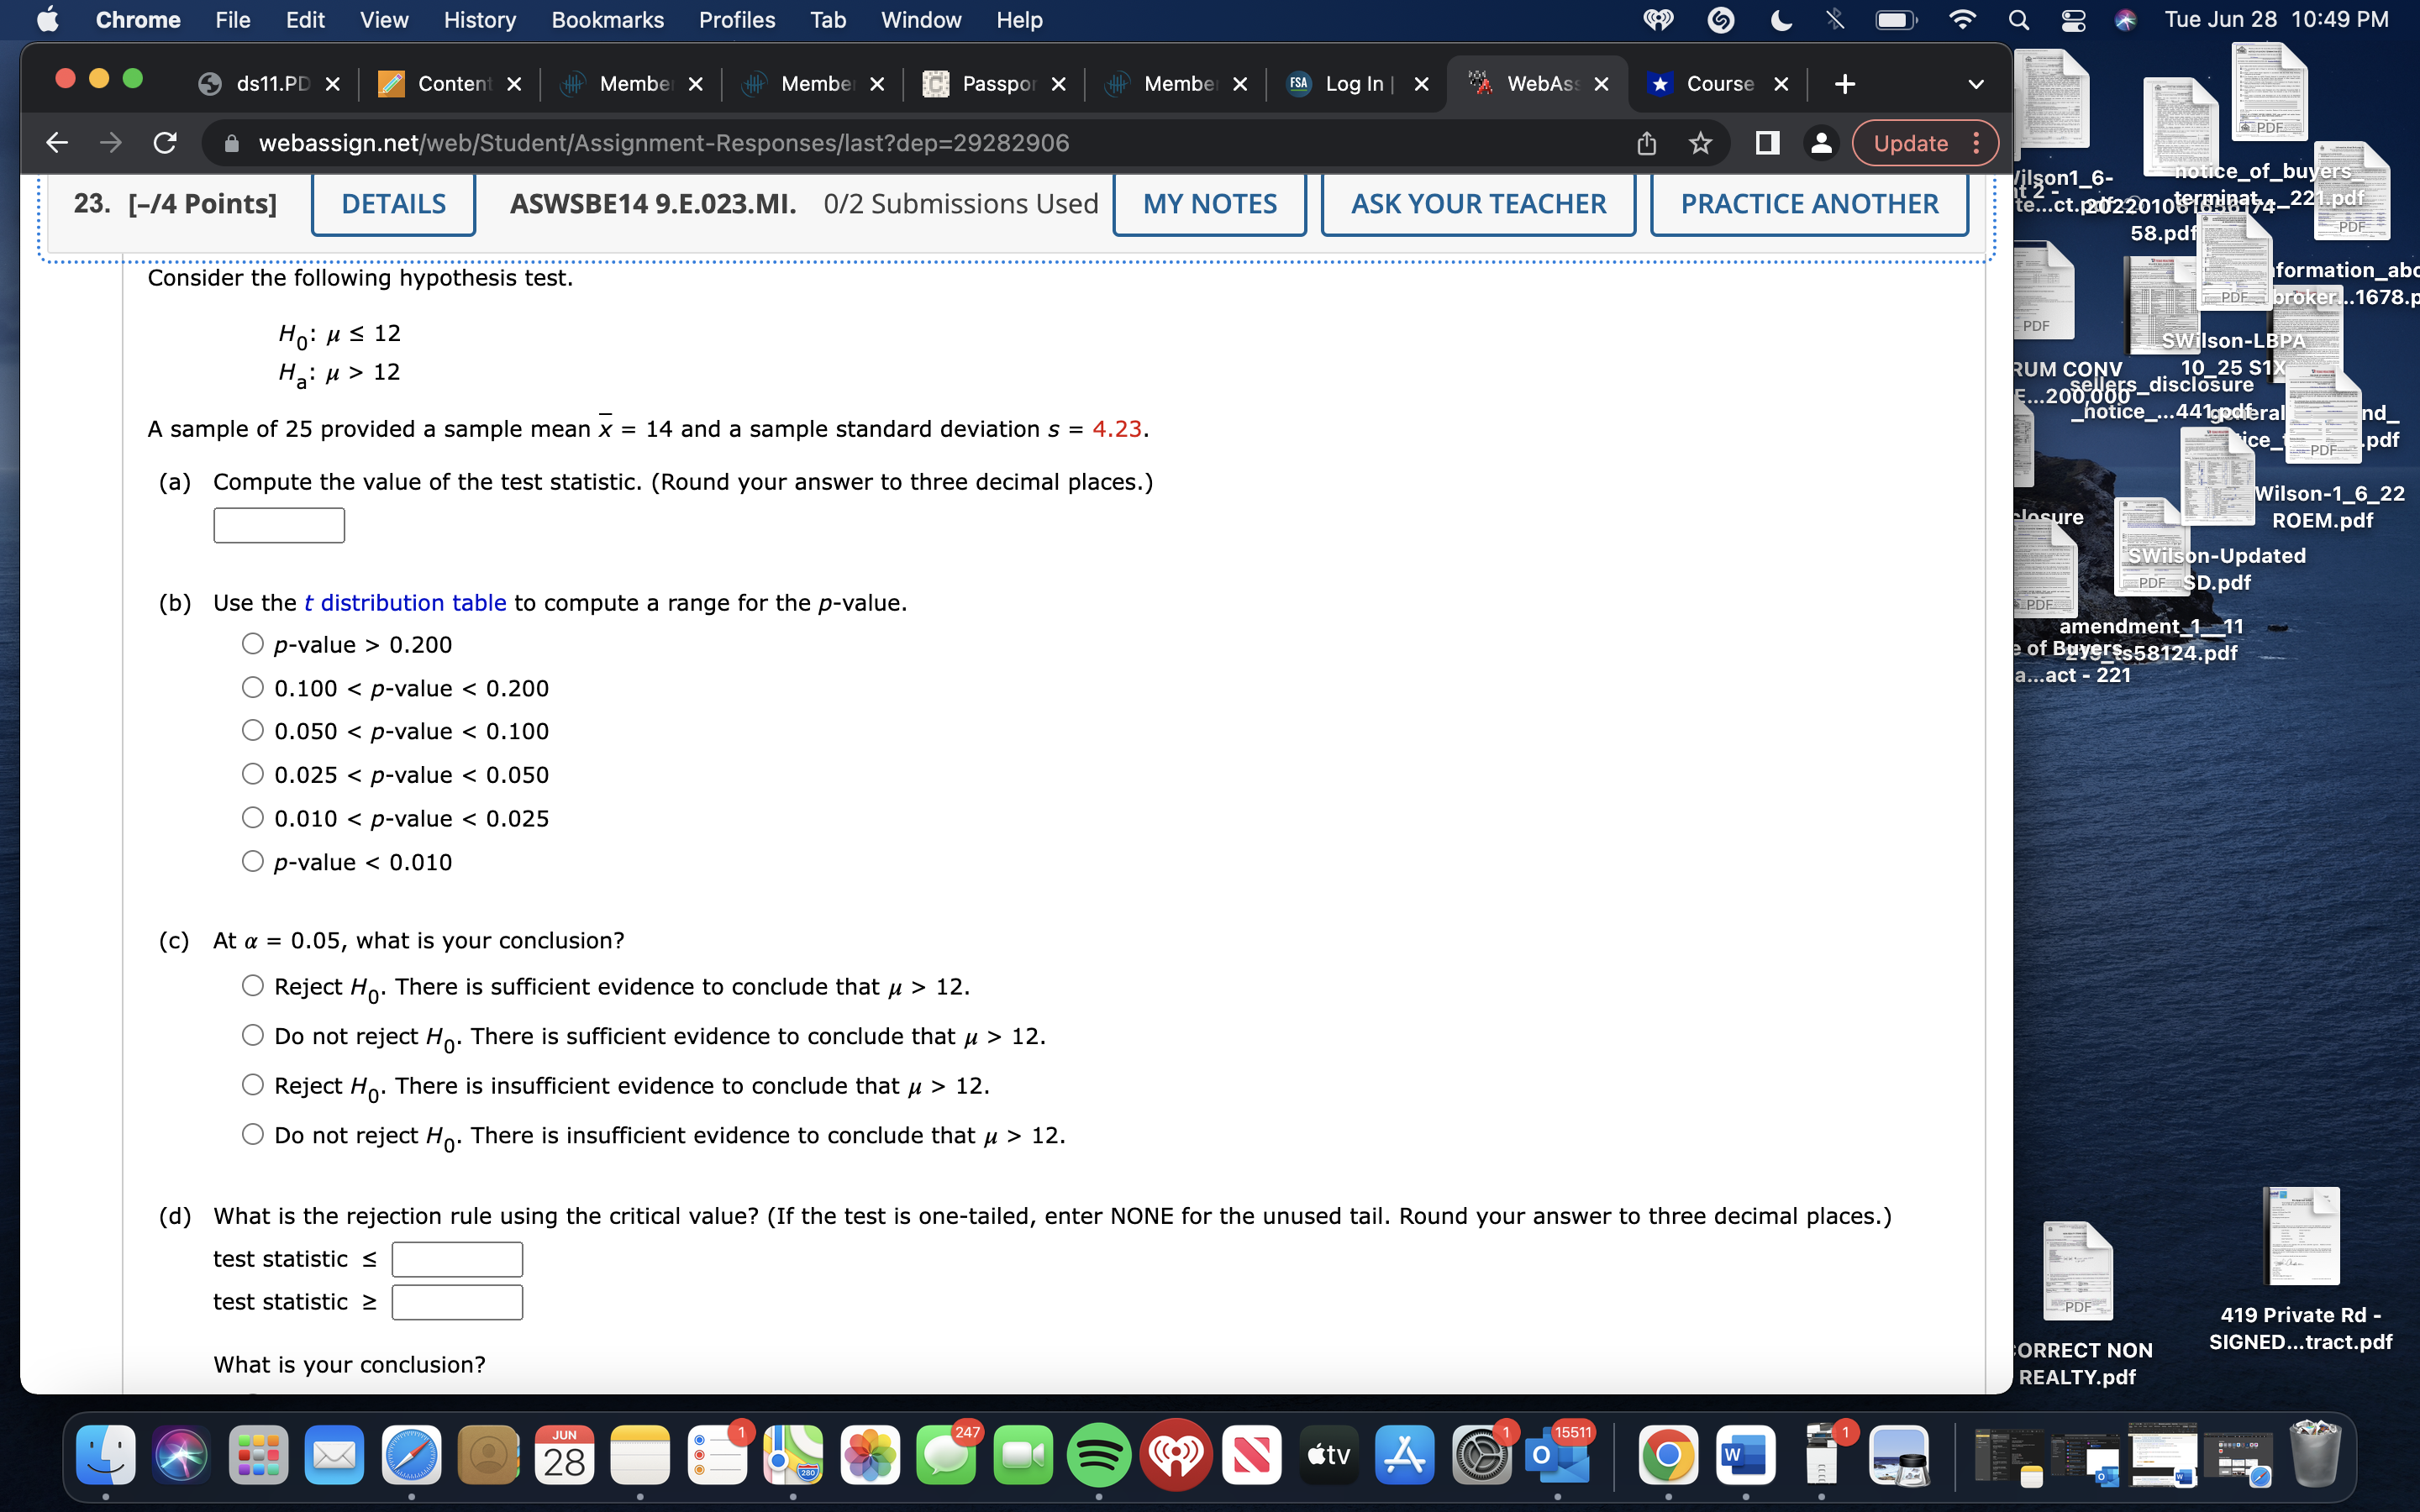Screen dimensions: 2420x1512
Task: Open the t distribution table link
Action: (404, 602)
